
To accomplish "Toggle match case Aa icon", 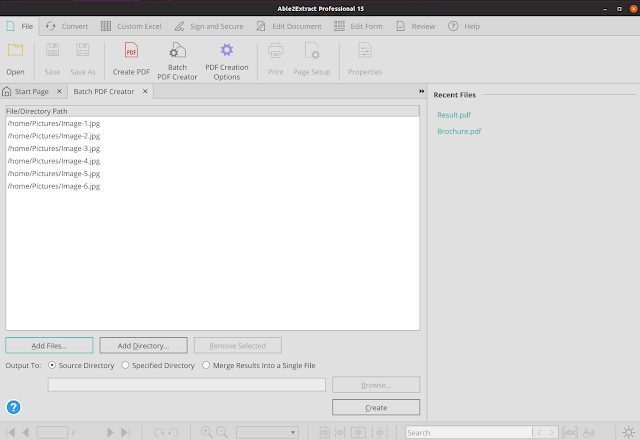I will pyautogui.click(x=589, y=432).
